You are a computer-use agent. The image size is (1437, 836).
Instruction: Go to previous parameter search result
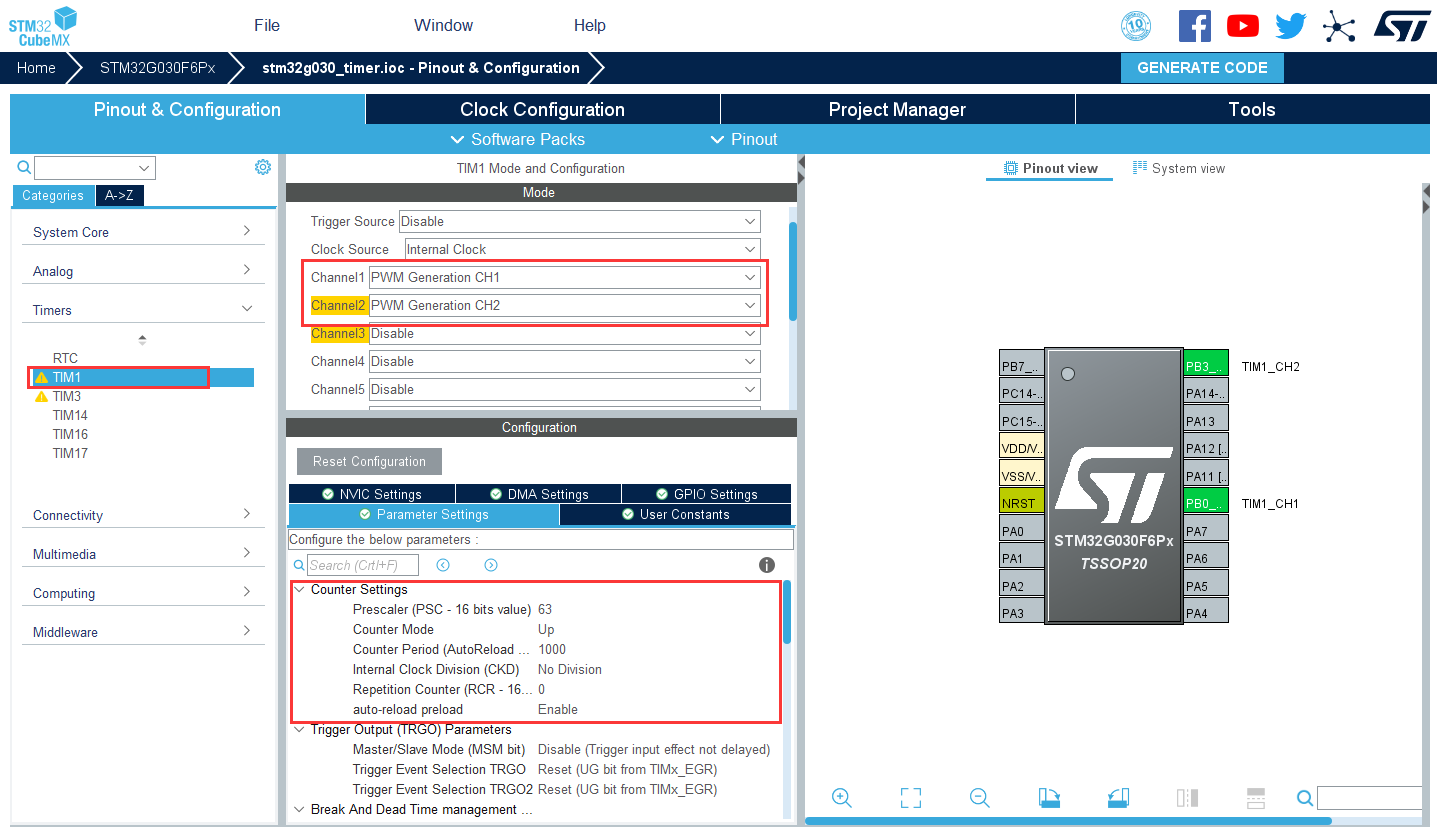click(x=443, y=565)
